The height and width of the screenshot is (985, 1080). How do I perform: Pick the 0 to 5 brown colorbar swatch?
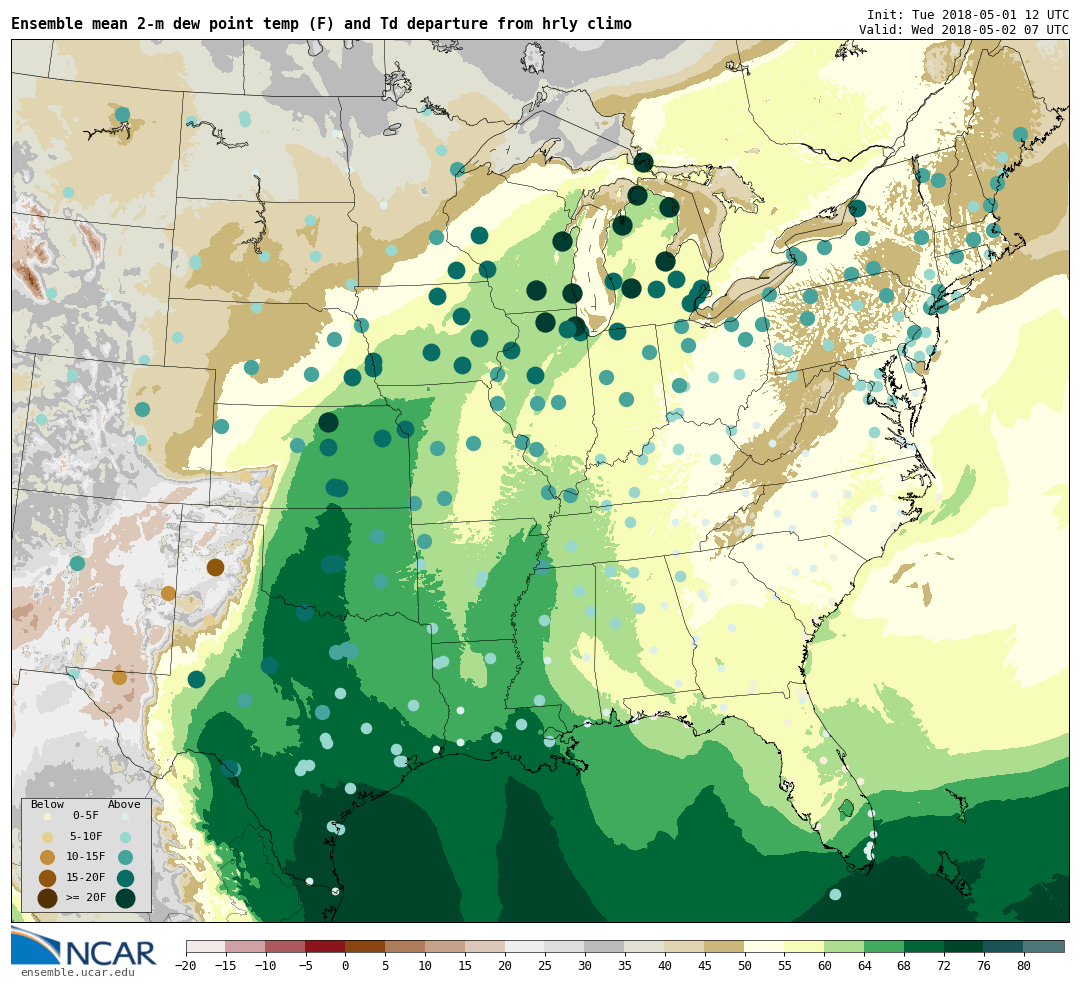(x=366, y=947)
